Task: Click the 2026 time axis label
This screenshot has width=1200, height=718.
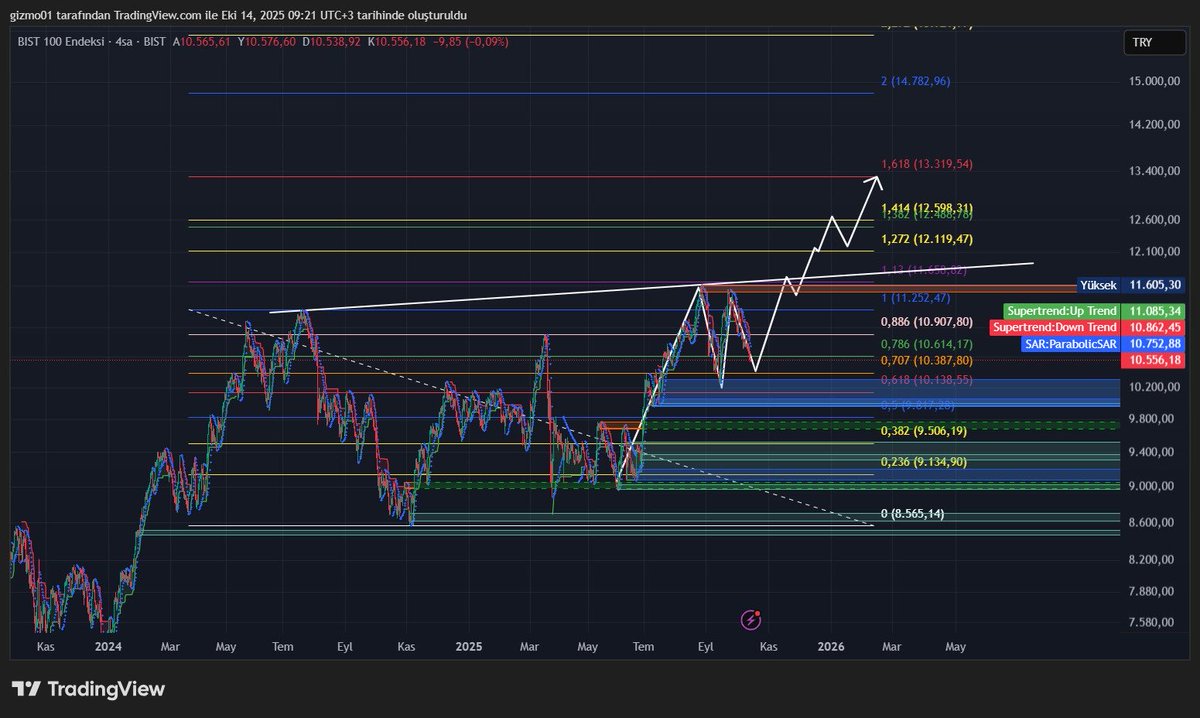Action: 832,647
